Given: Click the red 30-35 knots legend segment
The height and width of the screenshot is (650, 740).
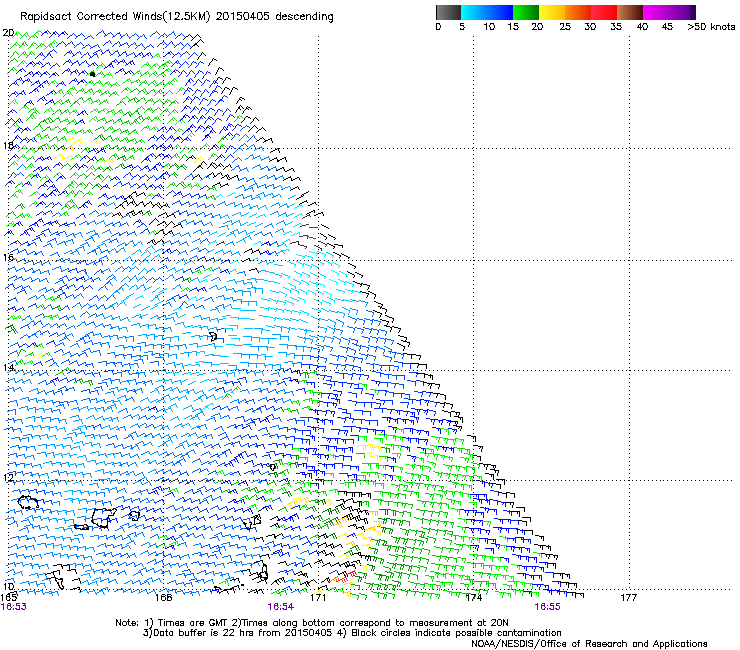Looking at the screenshot, I should [x=604, y=12].
